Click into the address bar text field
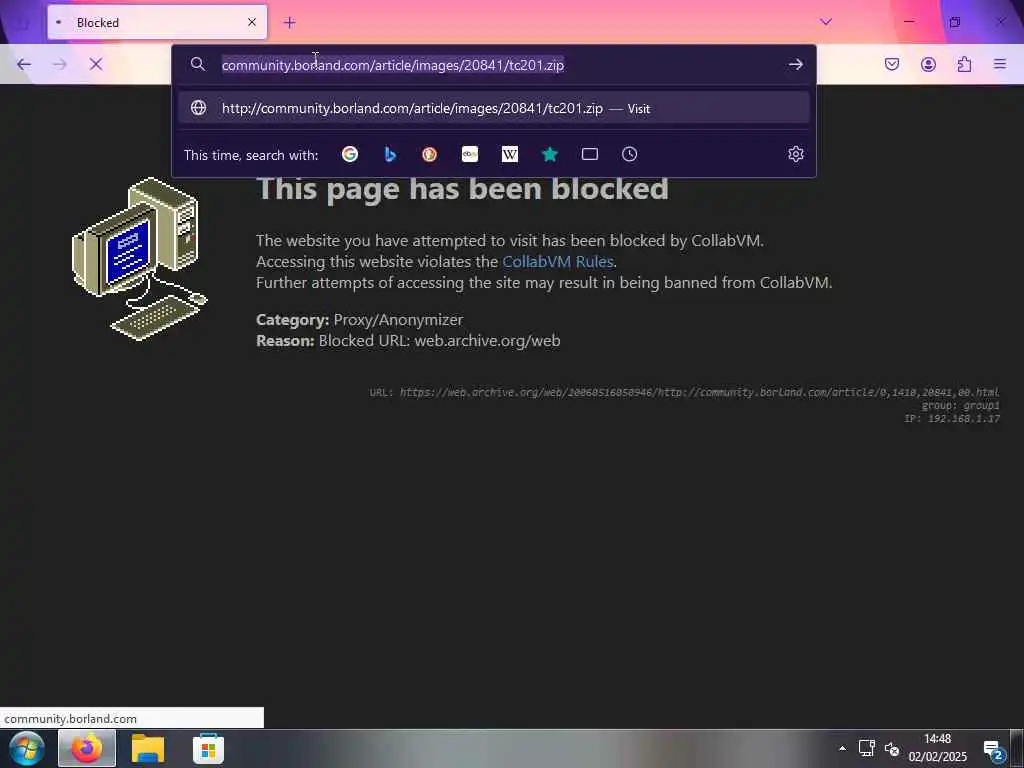The image size is (1024, 768). click(x=496, y=65)
